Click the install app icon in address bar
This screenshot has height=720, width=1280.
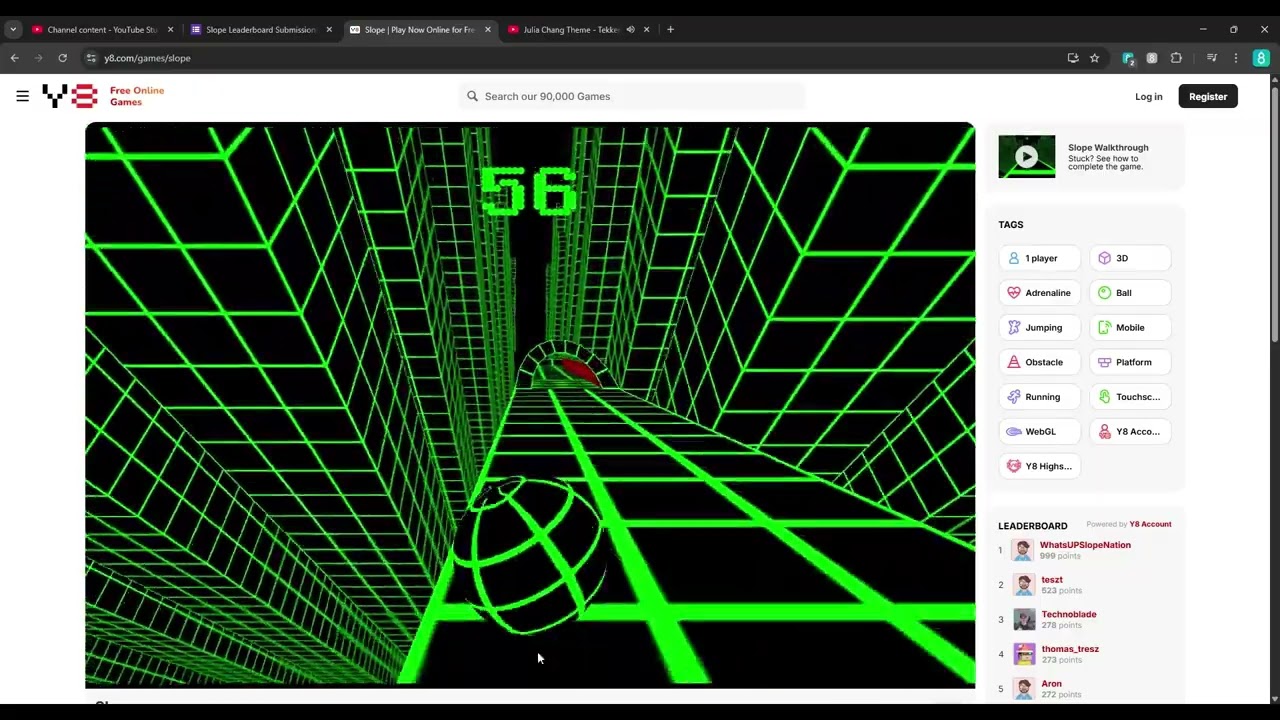(x=1073, y=58)
